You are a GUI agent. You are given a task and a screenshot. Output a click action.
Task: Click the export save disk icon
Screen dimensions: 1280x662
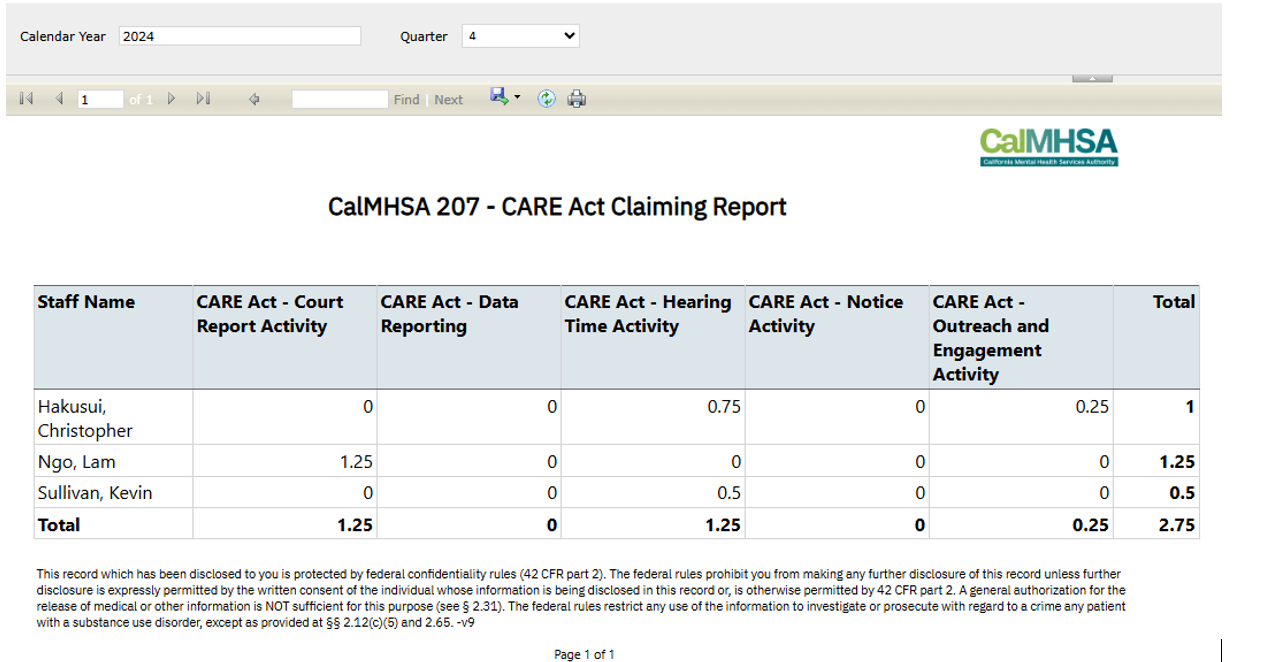499,96
